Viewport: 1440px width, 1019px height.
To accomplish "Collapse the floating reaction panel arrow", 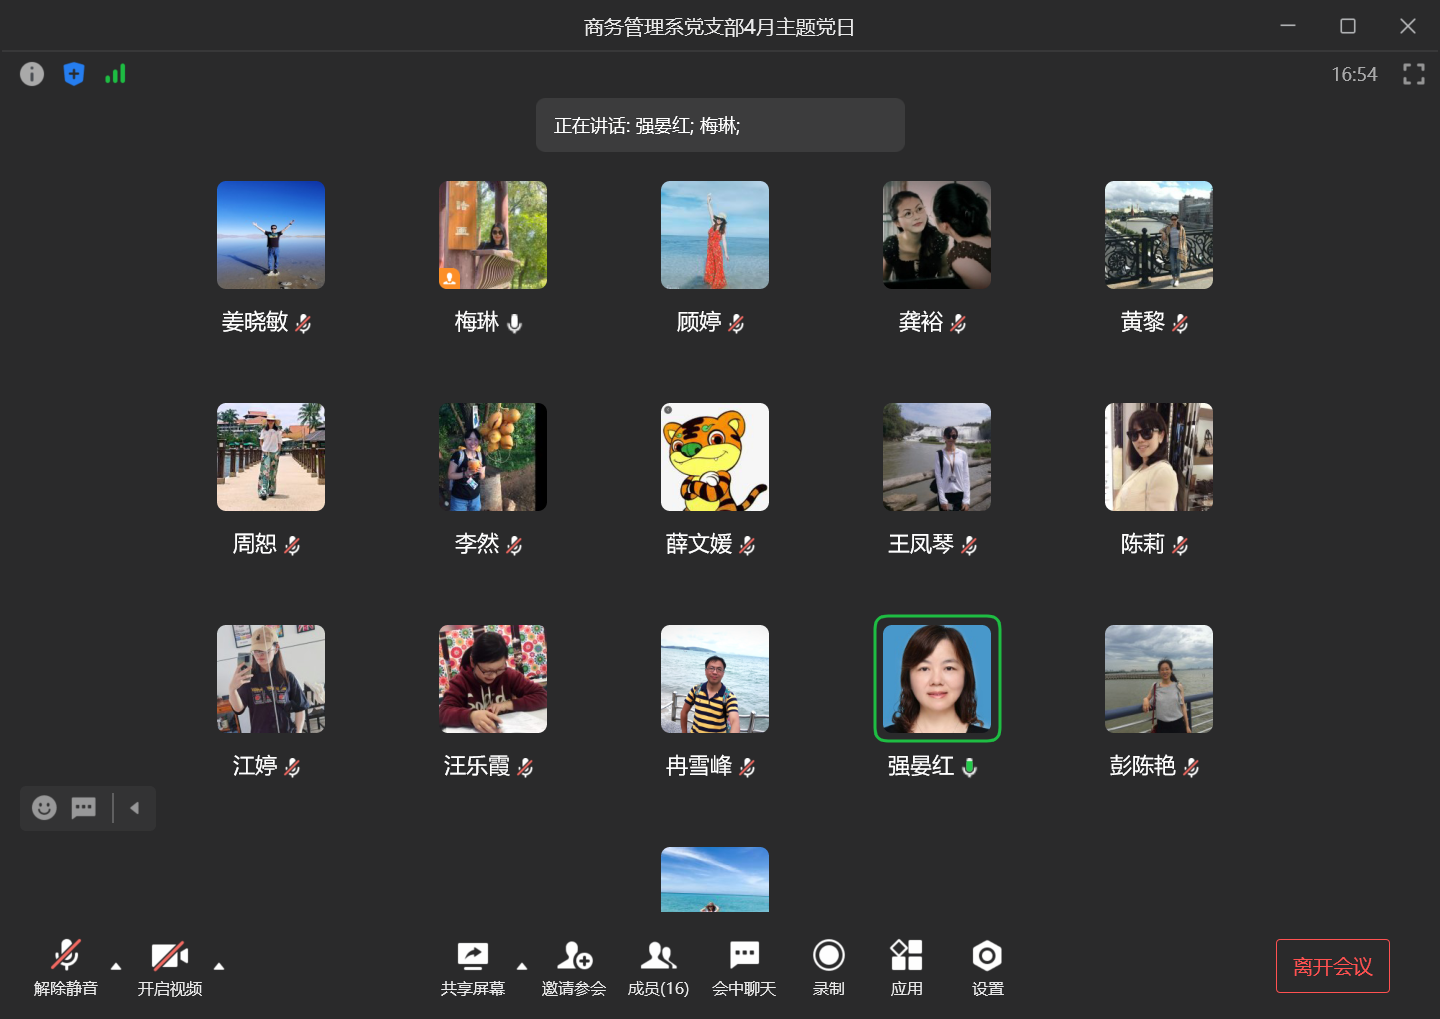I will click(134, 808).
